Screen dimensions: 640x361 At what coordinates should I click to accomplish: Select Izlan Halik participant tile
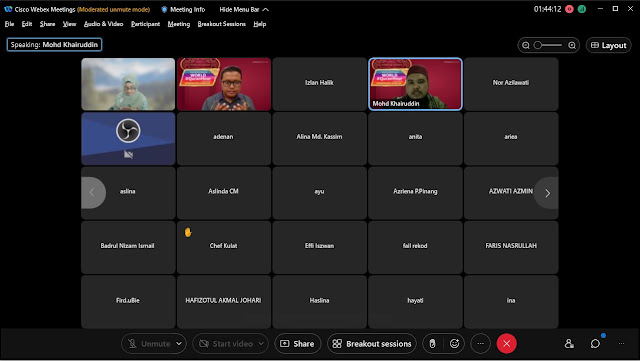click(320, 84)
